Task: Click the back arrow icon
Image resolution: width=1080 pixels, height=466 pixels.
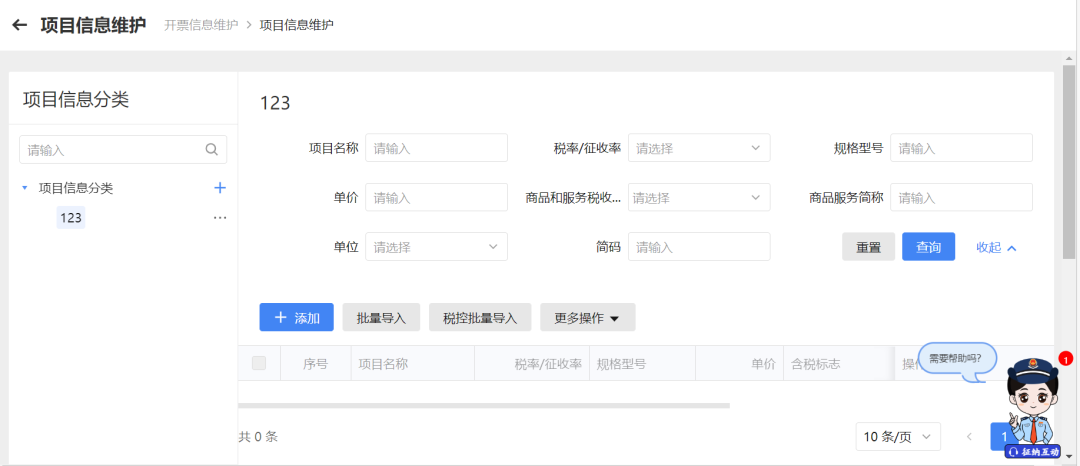Action: point(19,25)
